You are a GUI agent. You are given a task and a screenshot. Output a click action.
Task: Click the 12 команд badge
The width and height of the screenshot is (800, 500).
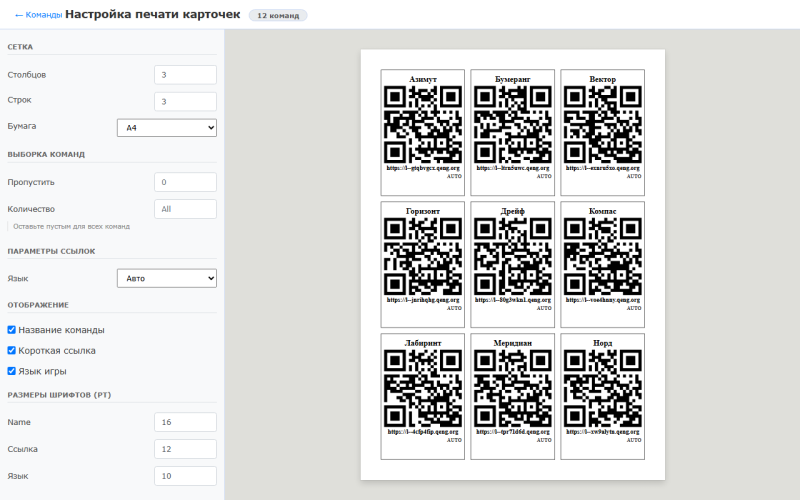[x=278, y=15]
